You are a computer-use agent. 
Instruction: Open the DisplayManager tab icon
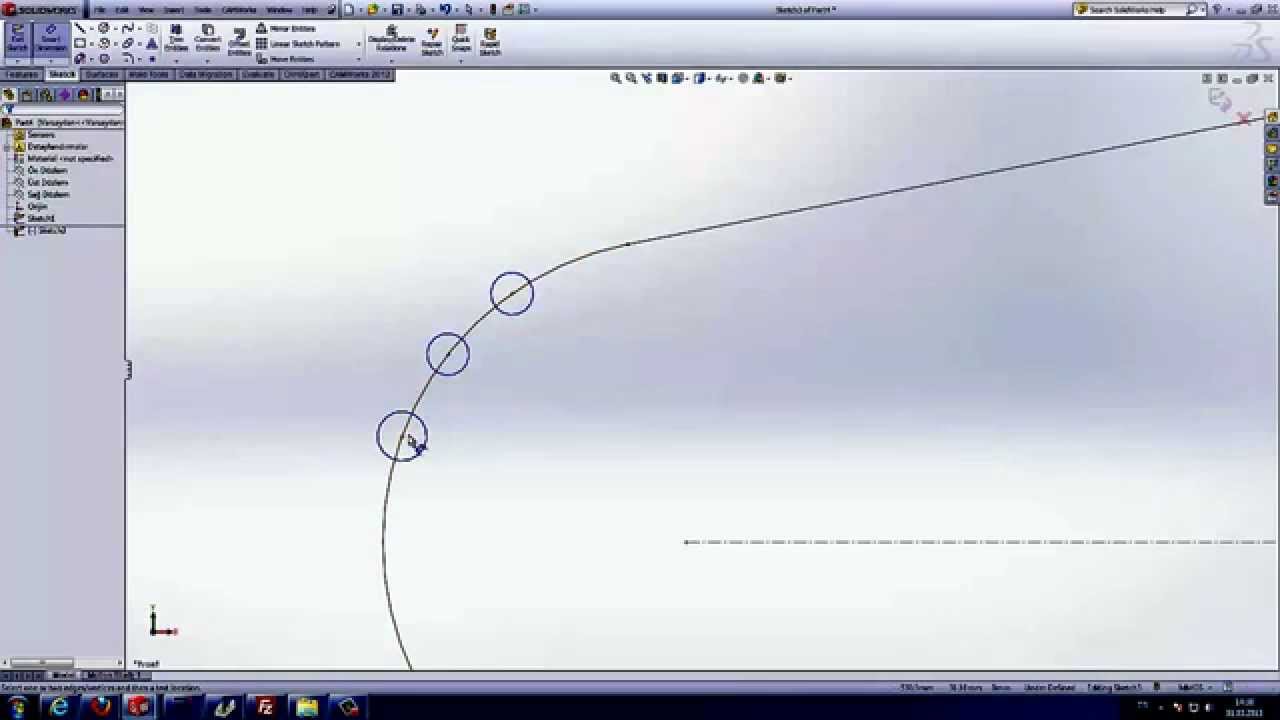coord(83,95)
